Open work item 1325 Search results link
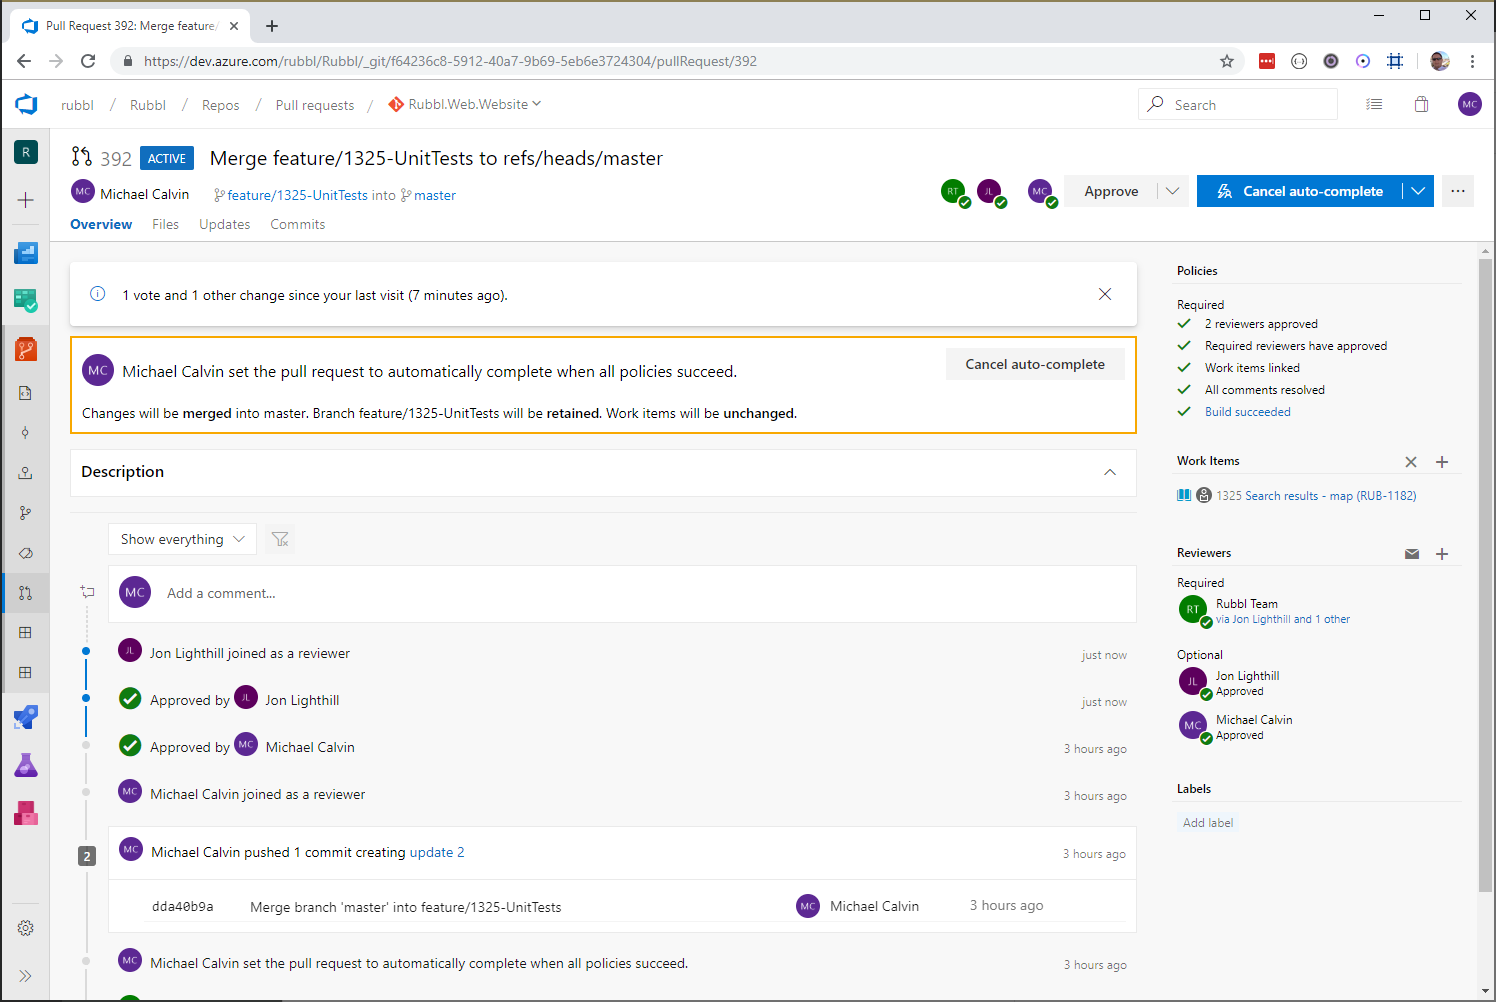Screen dimensions: 1496x1002 coord(1316,496)
